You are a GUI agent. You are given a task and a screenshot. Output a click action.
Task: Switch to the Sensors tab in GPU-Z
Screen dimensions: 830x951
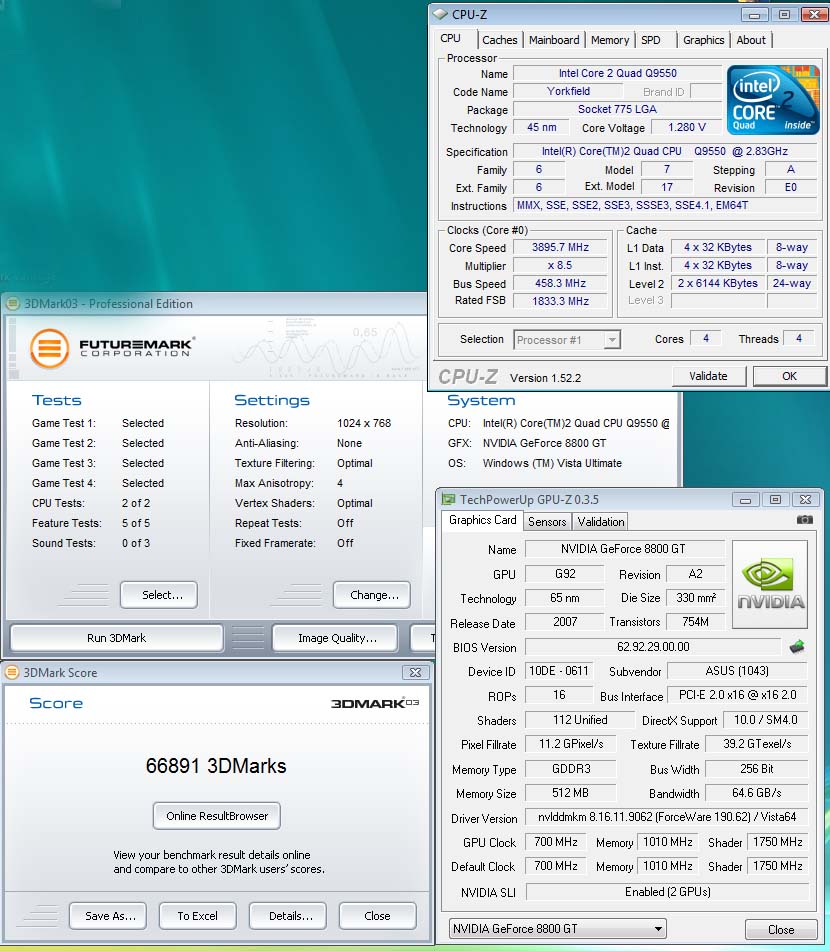click(x=547, y=522)
